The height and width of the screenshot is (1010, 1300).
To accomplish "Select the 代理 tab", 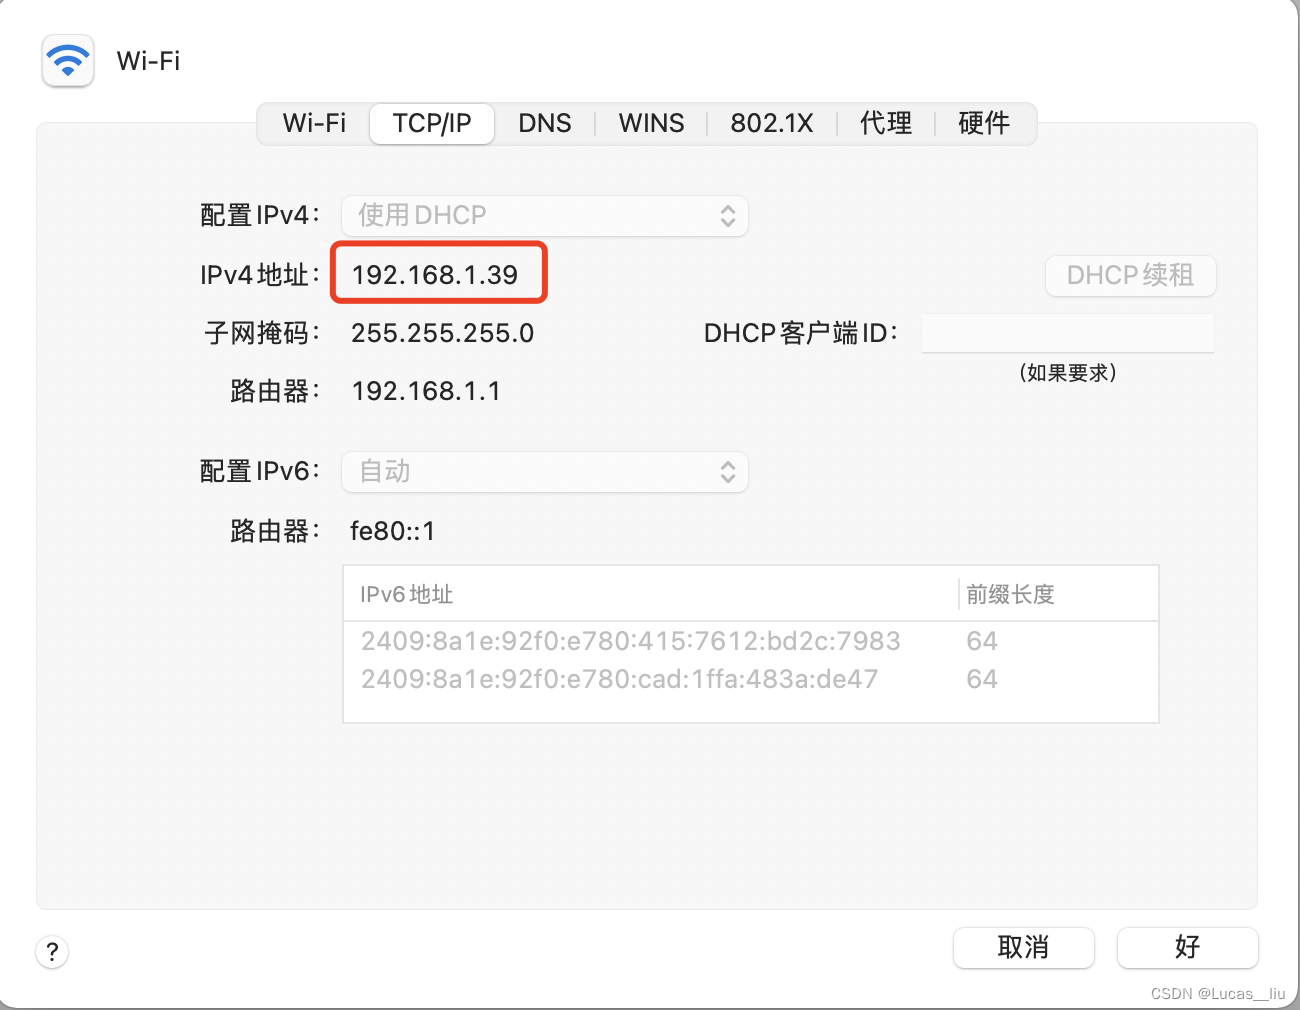I will 886,123.
